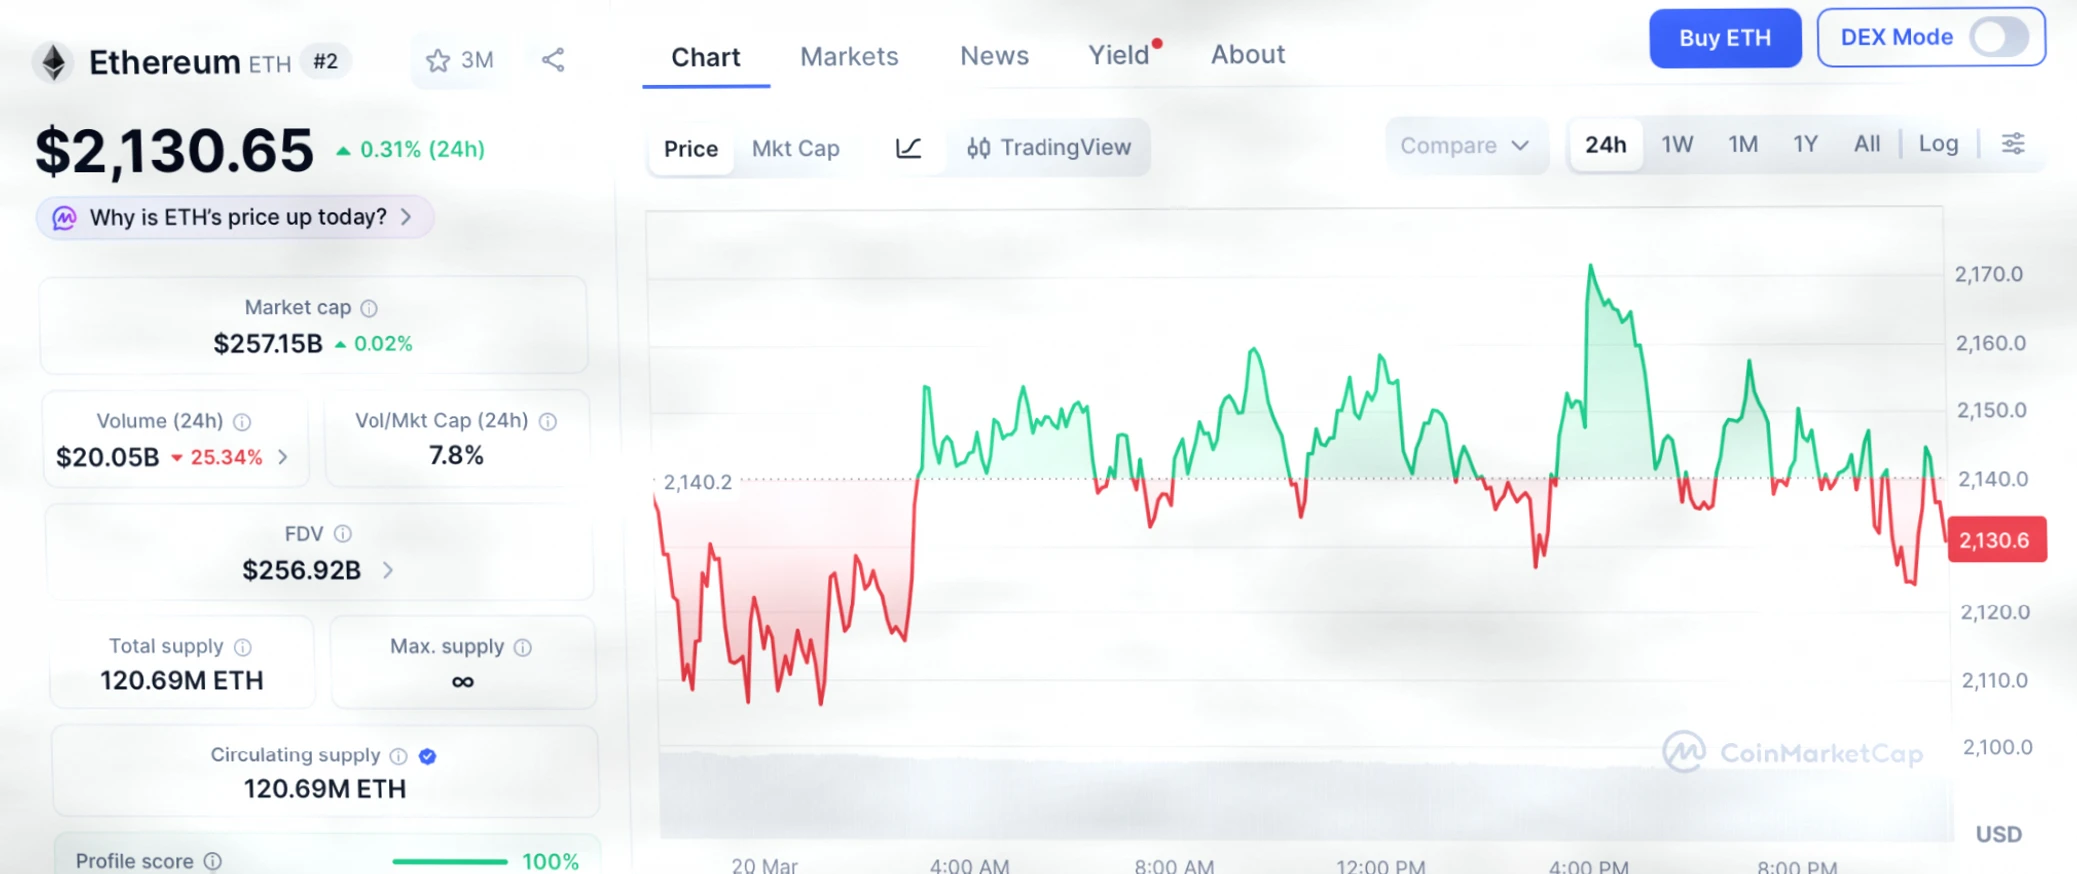Select the 1W time range
This screenshot has width=2077, height=874.
tap(1677, 145)
